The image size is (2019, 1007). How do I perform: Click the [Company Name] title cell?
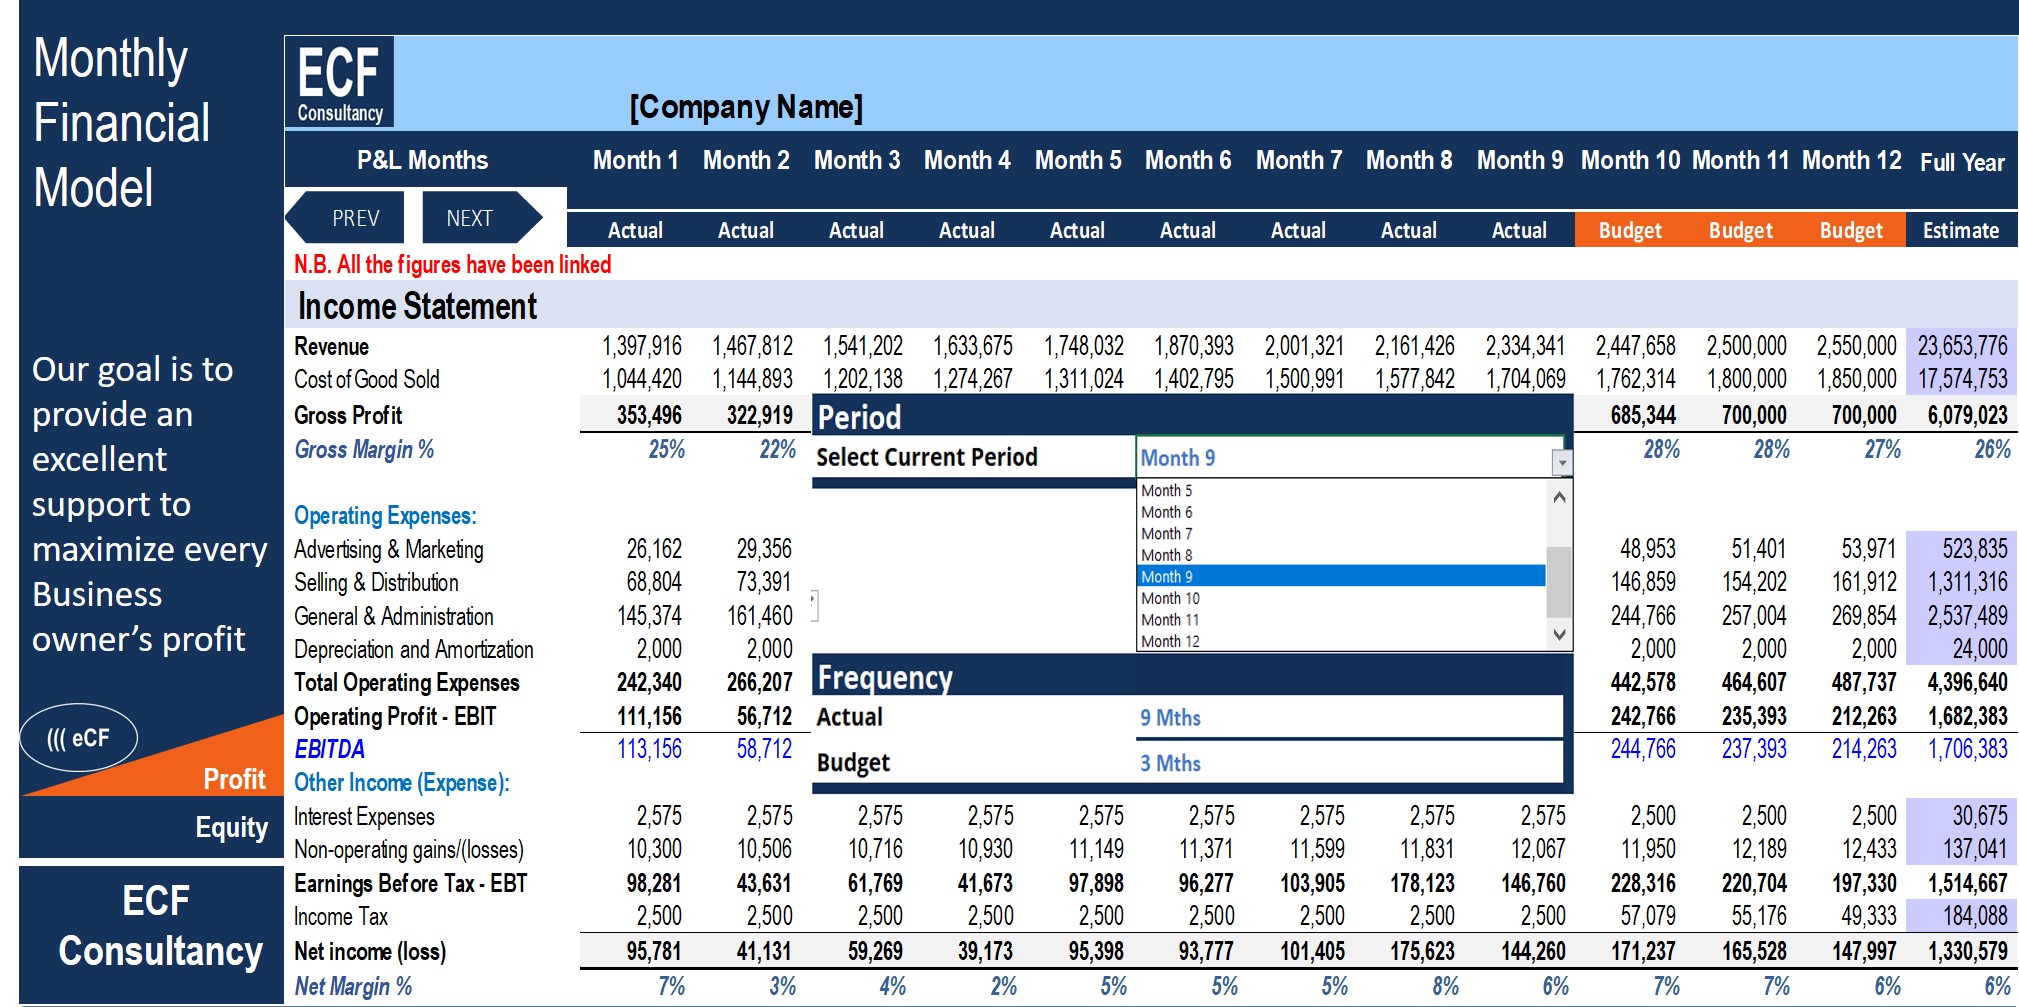(746, 106)
